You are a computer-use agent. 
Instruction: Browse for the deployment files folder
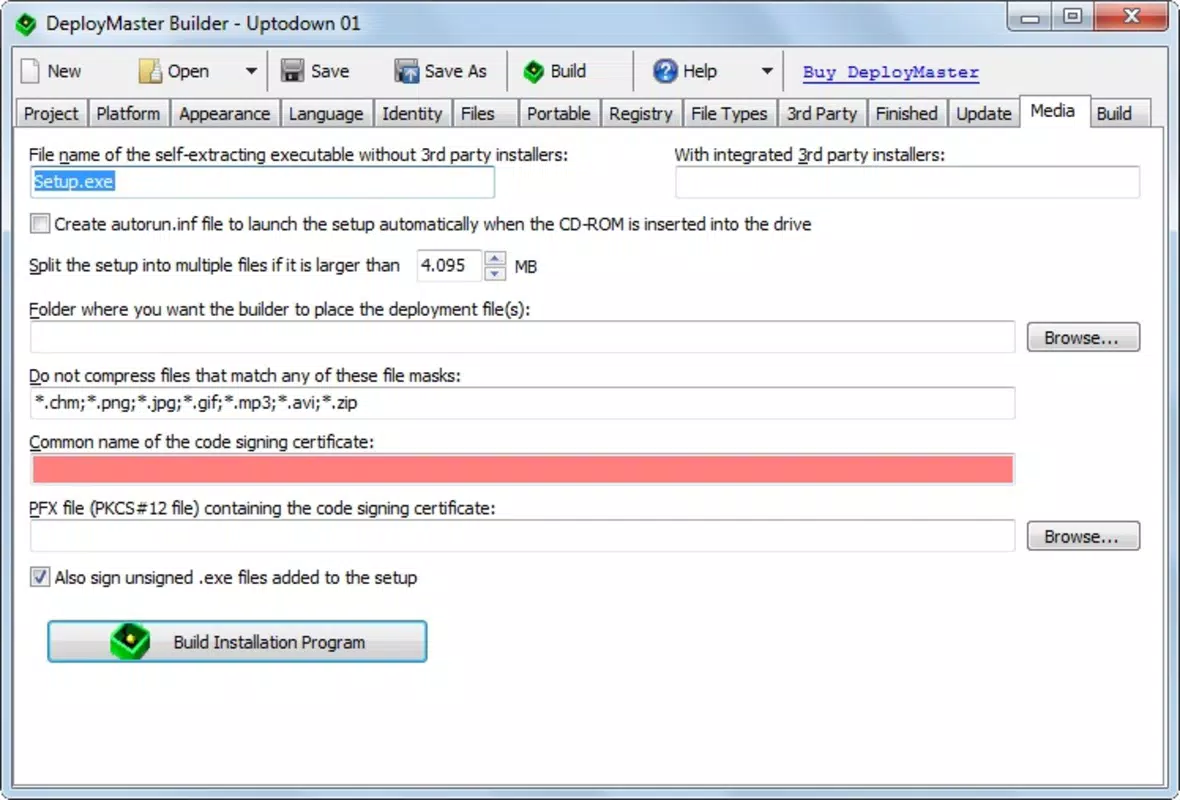[x=1083, y=338]
